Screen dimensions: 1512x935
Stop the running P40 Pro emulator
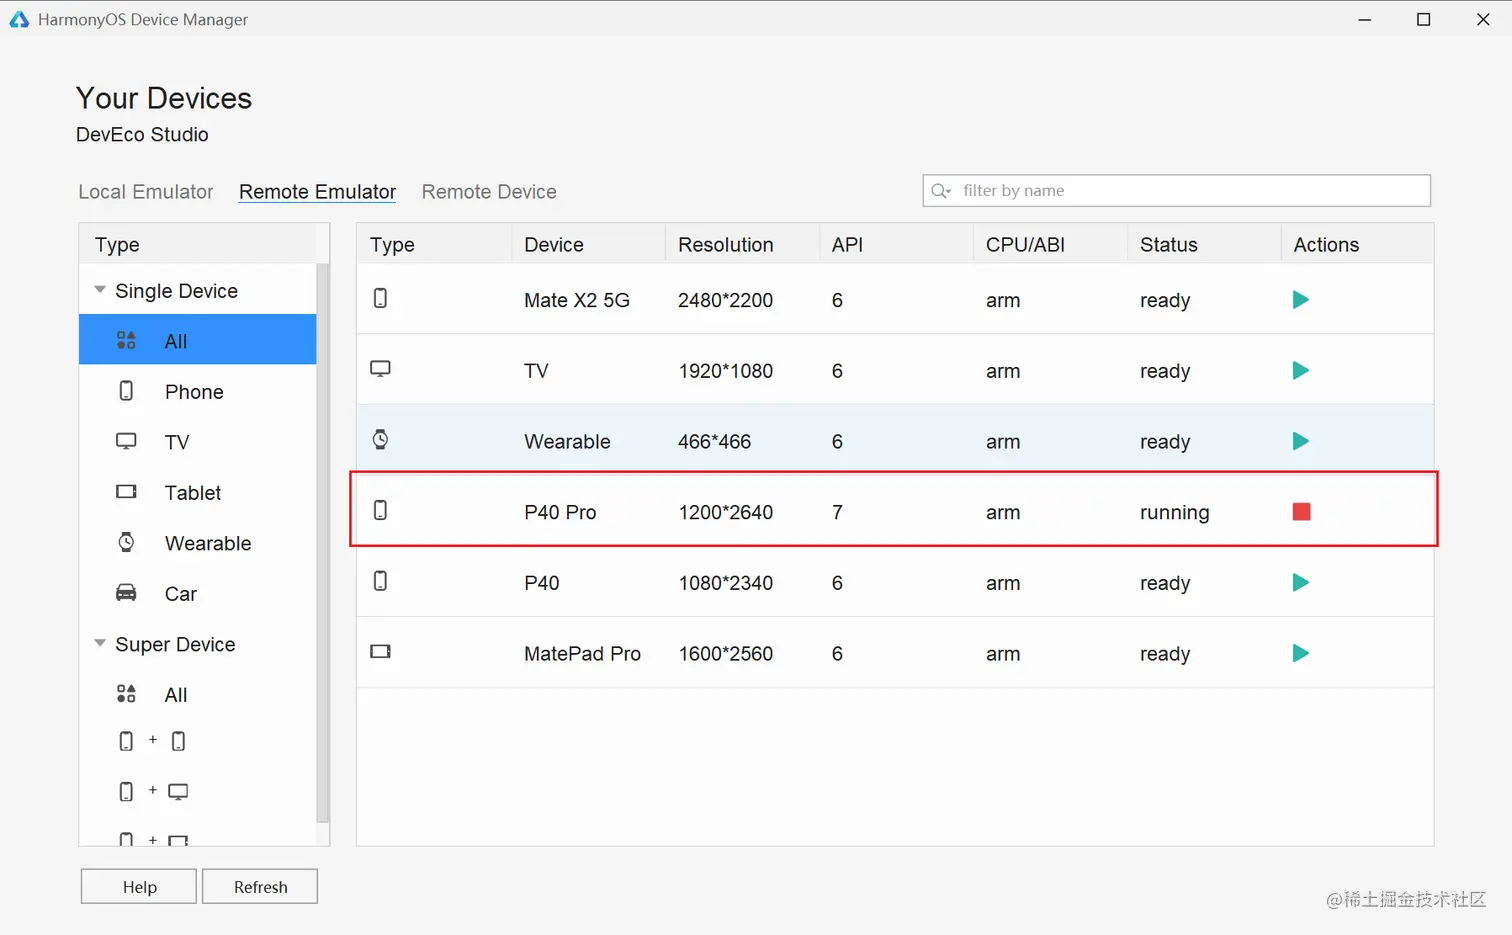point(1301,512)
